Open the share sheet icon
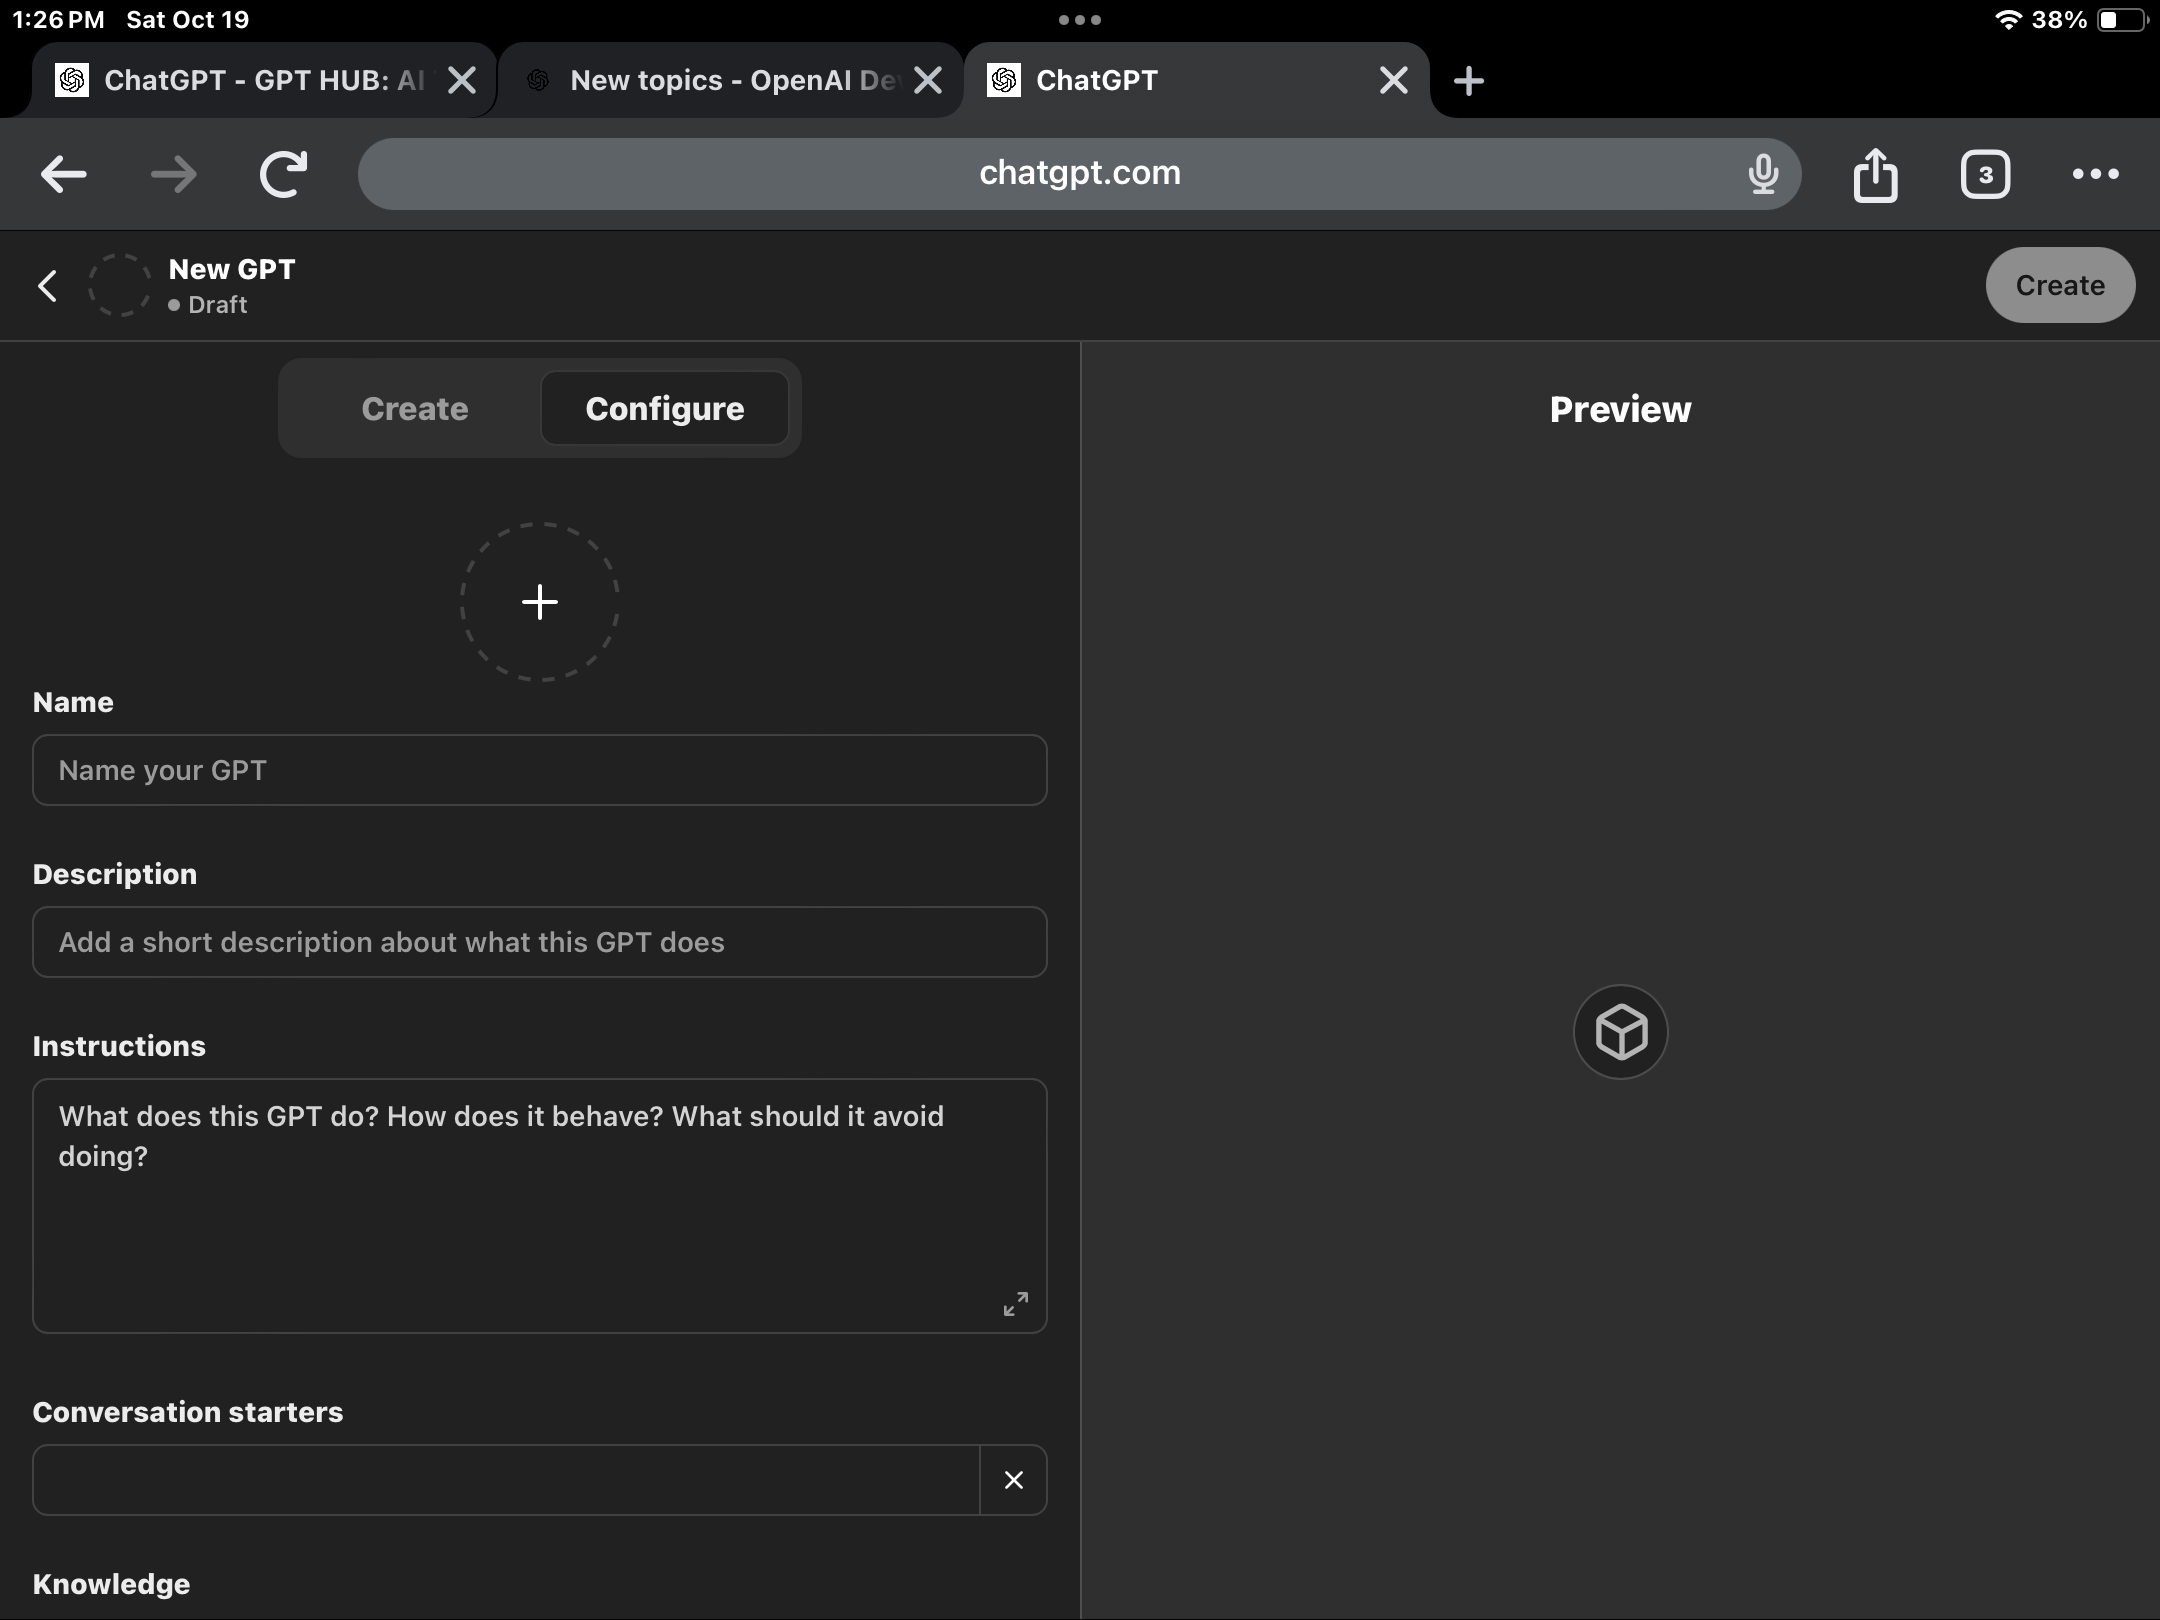The image size is (2160, 1620). 1875,175
